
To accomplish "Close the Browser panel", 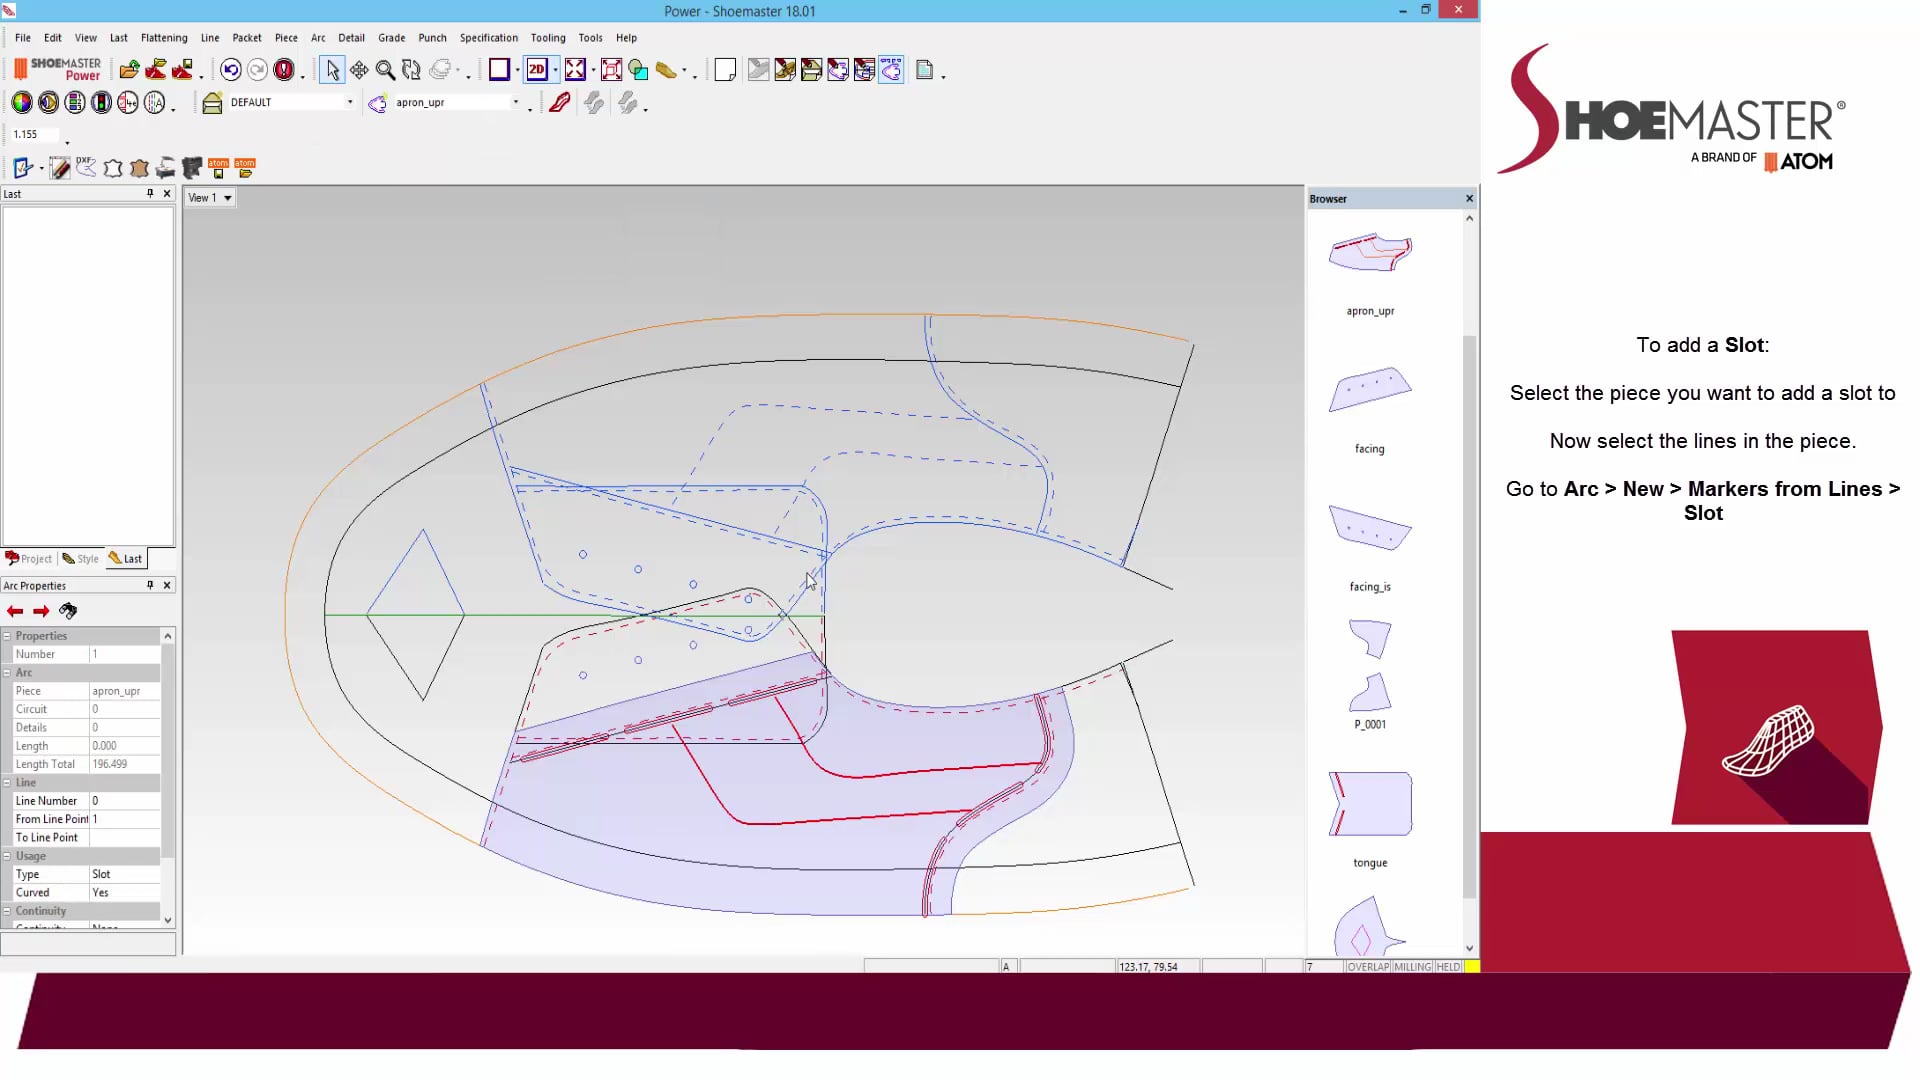I will (x=1469, y=199).
